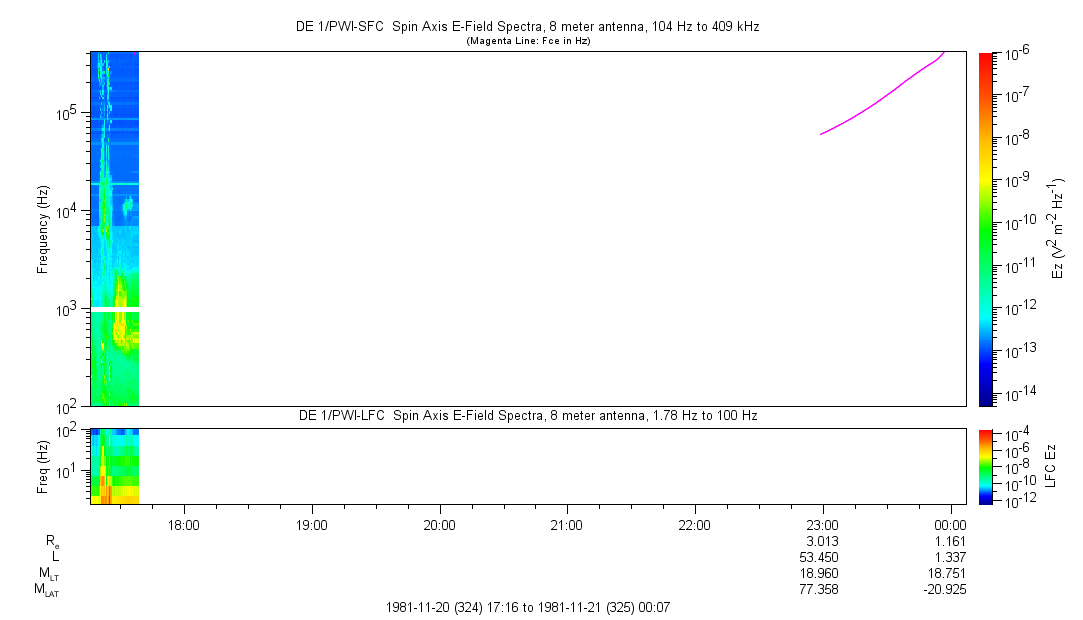The height and width of the screenshot is (620, 1083).
Task: Click the MLT value 18.960
Action: coord(819,573)
